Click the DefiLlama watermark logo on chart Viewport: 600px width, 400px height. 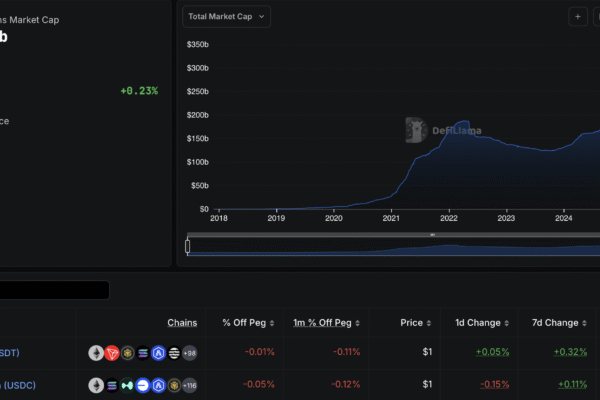pos(430,128)
